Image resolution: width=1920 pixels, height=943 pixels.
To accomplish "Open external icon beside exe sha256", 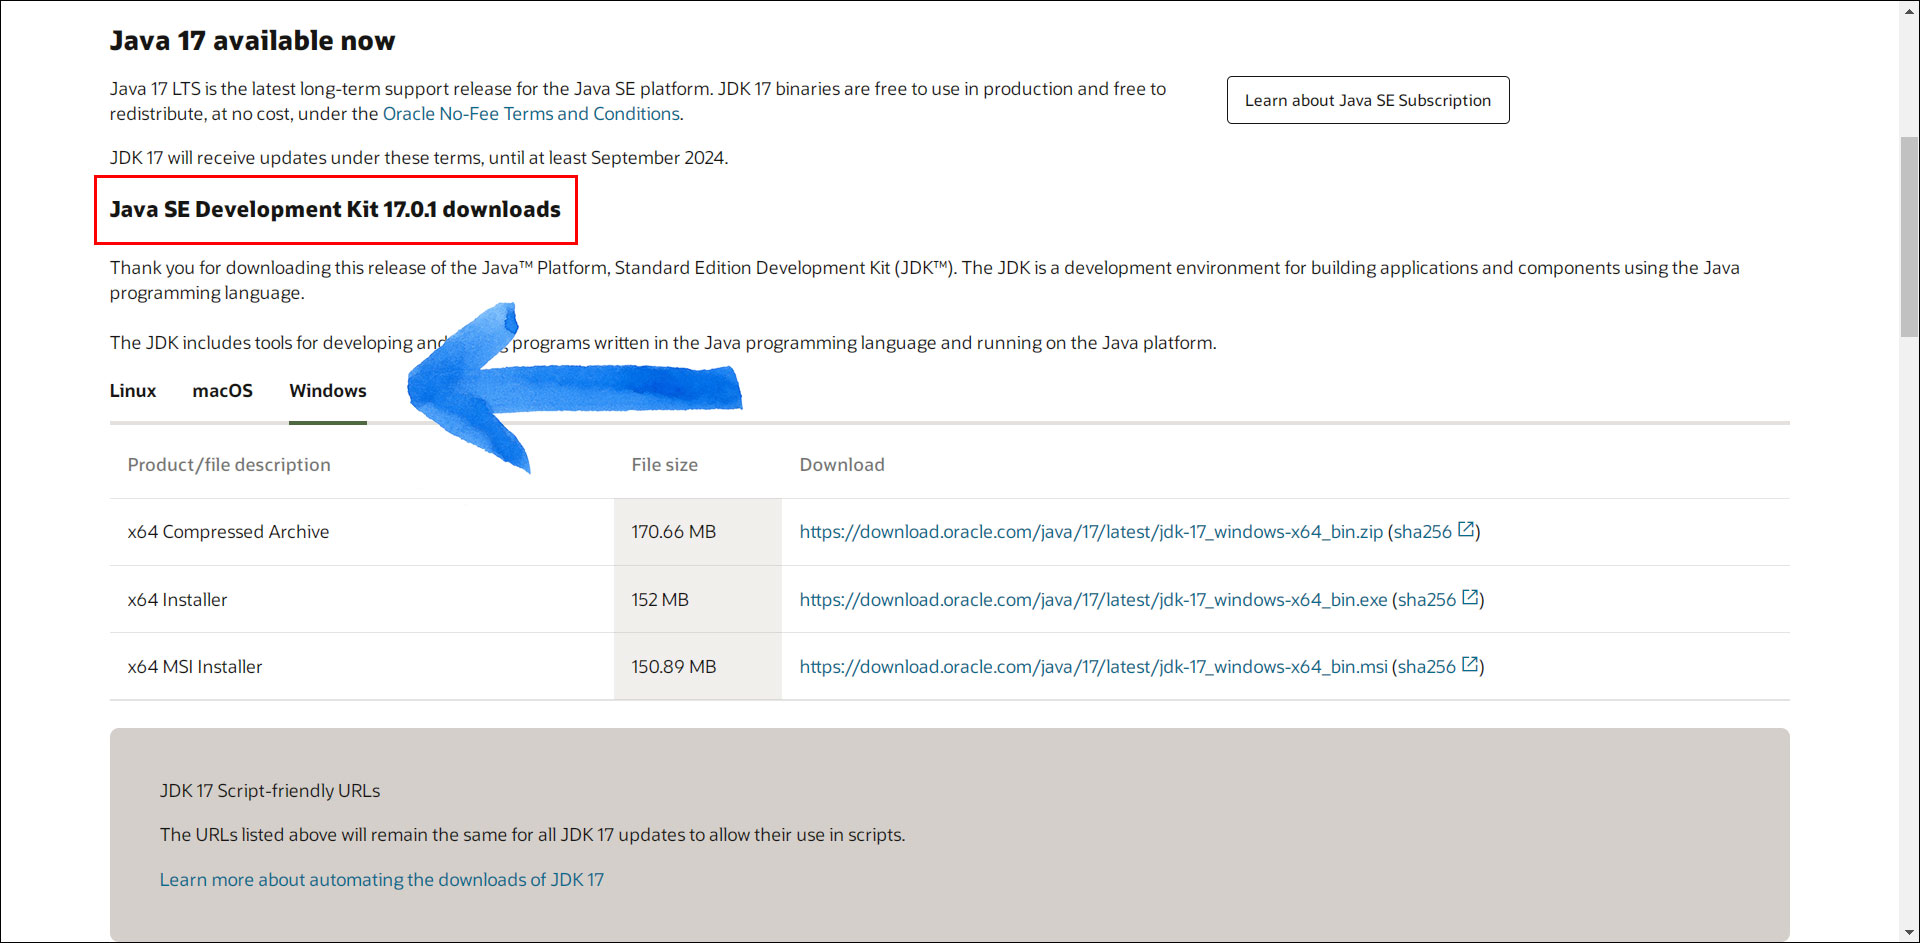I will pos(1470,598).
